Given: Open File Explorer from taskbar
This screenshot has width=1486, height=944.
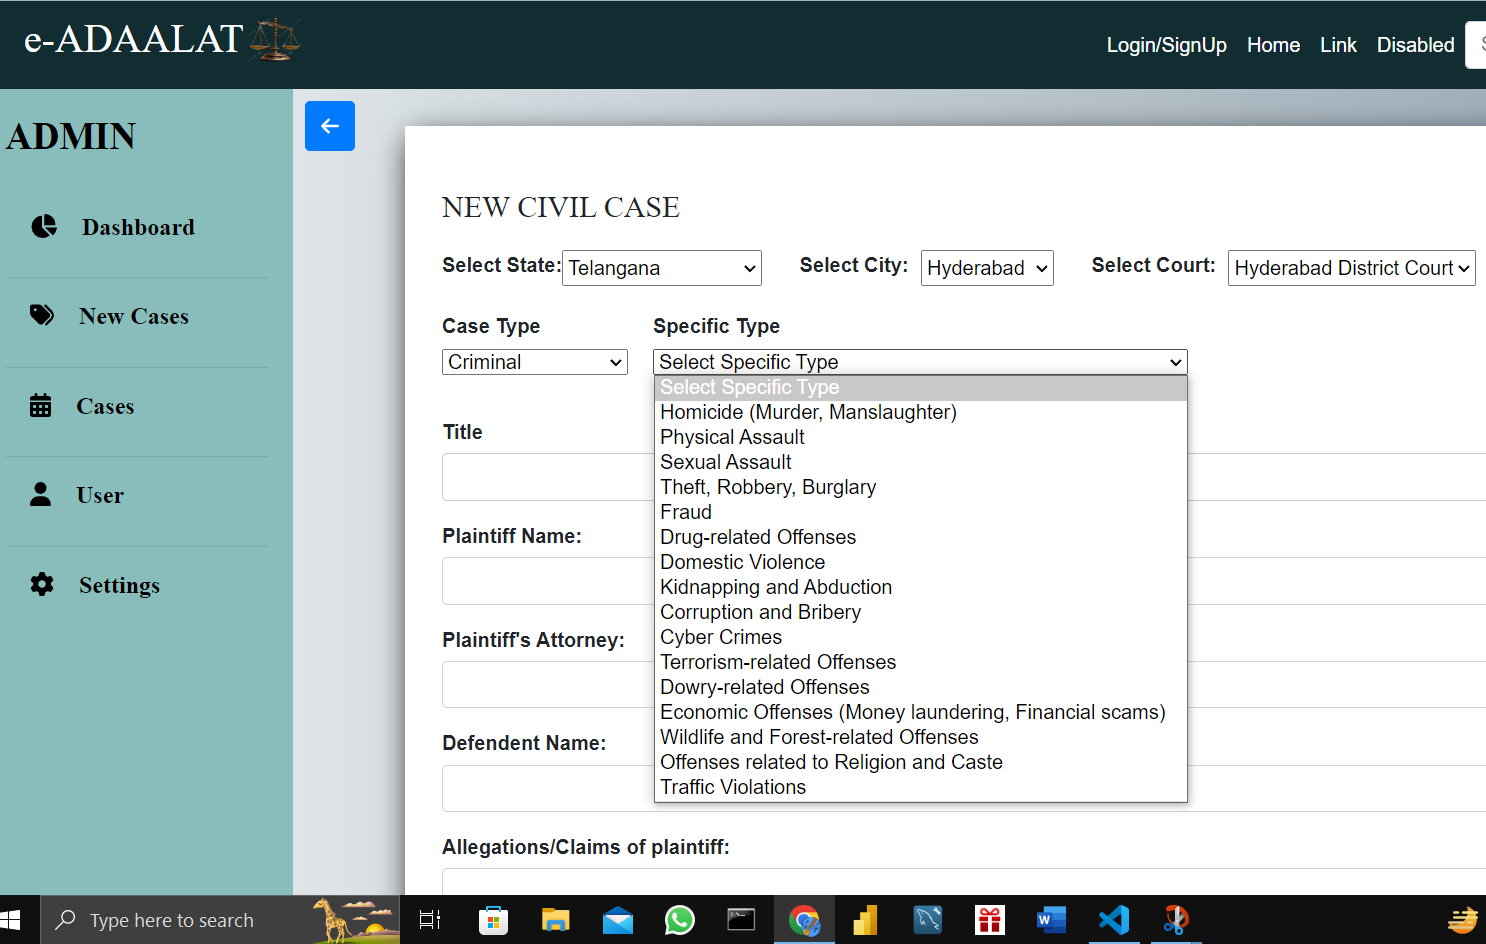Looking at the screenshot, I should pos(555,920).
